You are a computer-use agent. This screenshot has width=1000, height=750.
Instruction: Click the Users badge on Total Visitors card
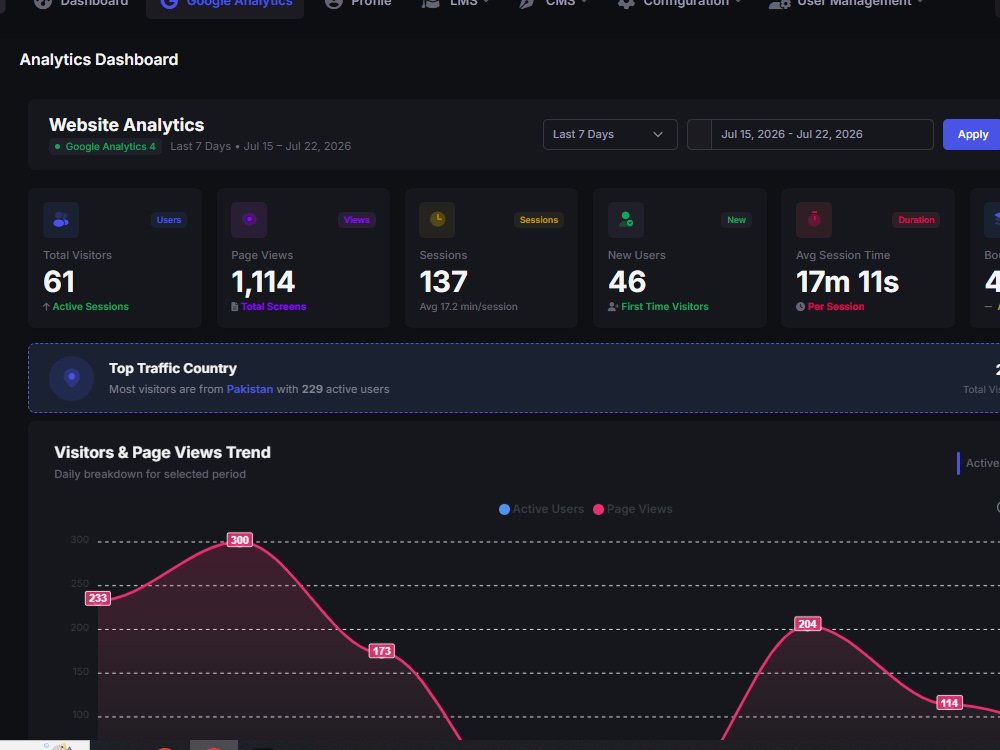[x=168, y=220]
